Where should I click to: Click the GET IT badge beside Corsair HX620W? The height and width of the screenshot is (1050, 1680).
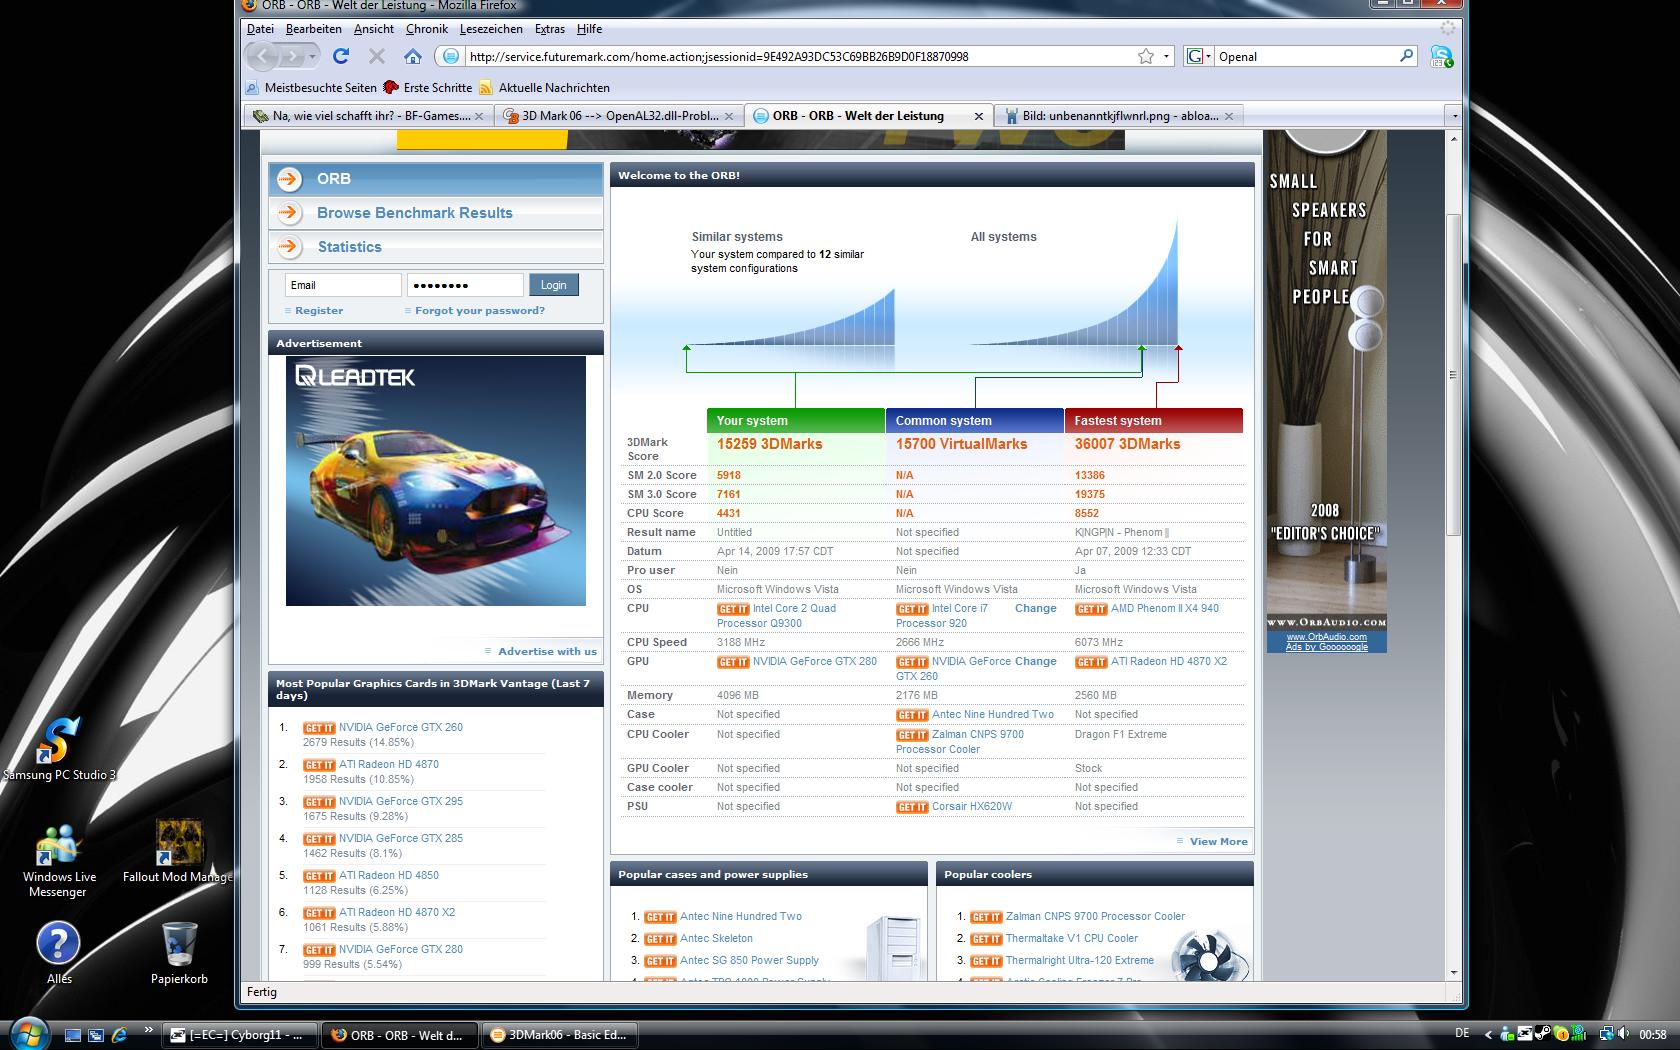pos(912,807)
